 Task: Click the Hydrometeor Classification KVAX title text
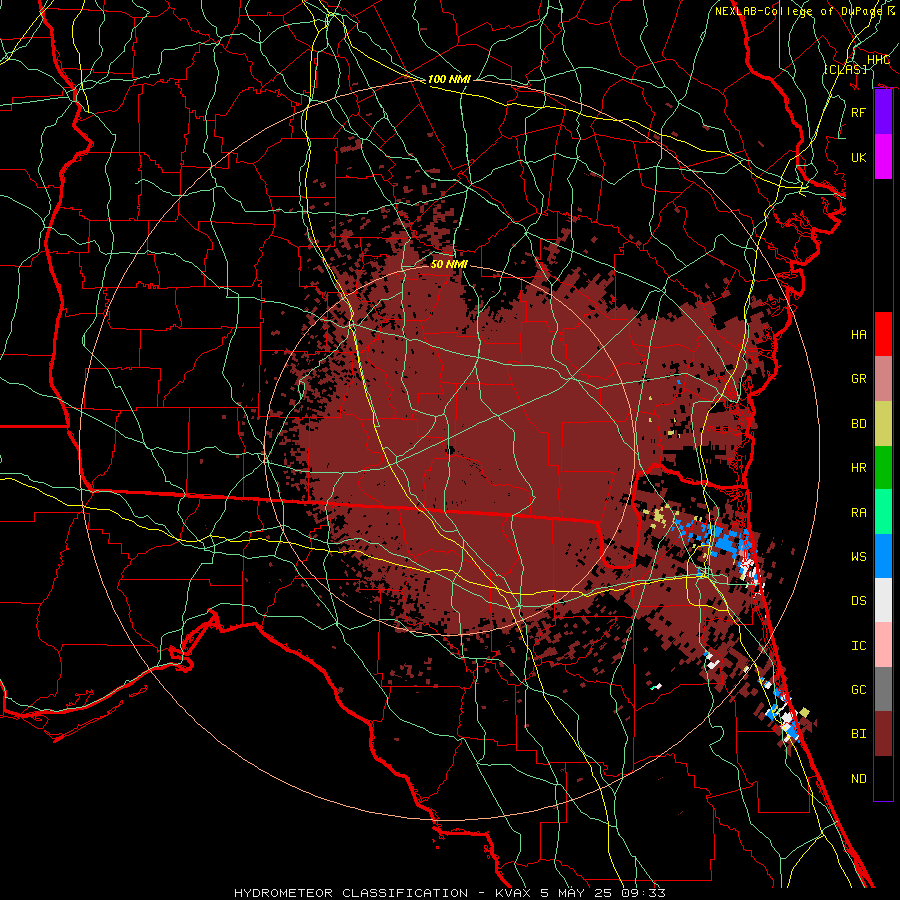[x=449, y=893]
